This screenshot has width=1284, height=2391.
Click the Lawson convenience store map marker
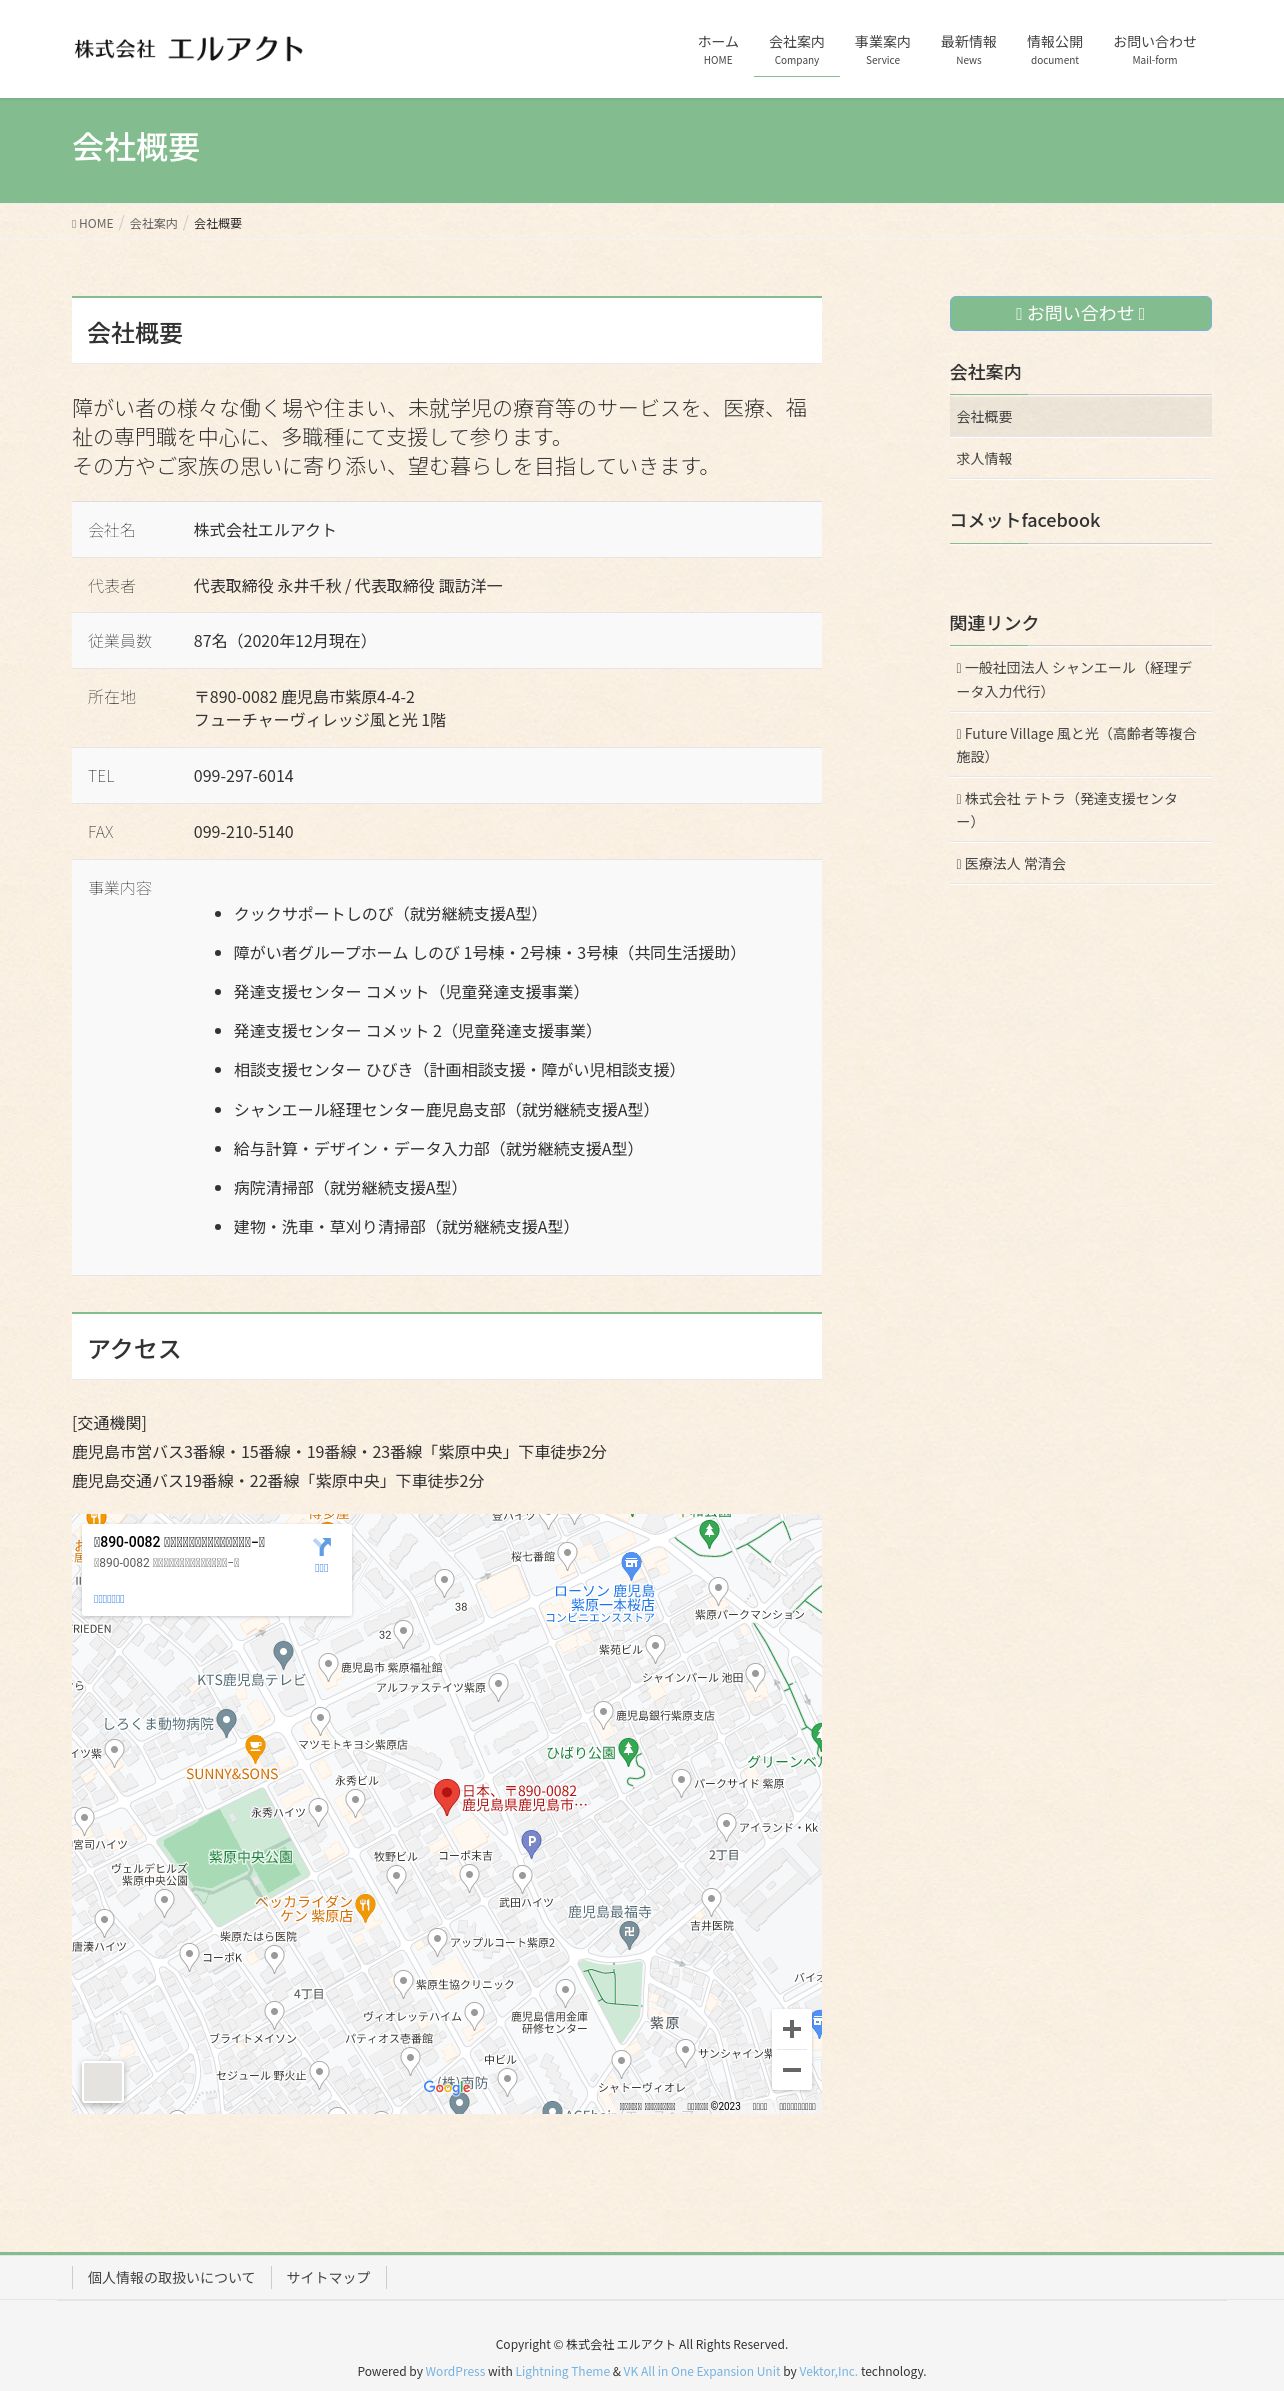pyautogui.click(x=631, y=1565)
